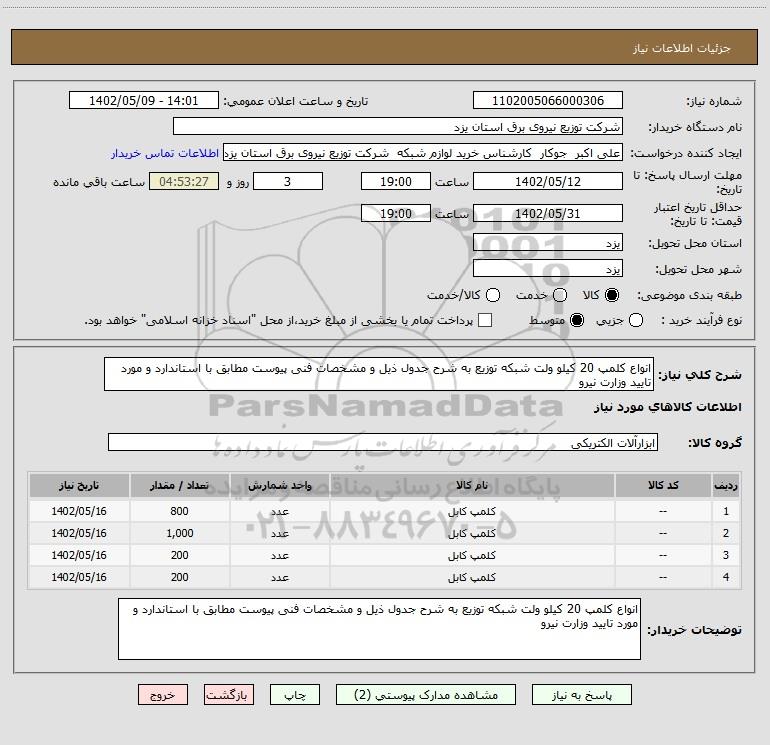Click the شماره نیاز field 1102005066000306
770x745 pixels.
click(x=548, y=101)
